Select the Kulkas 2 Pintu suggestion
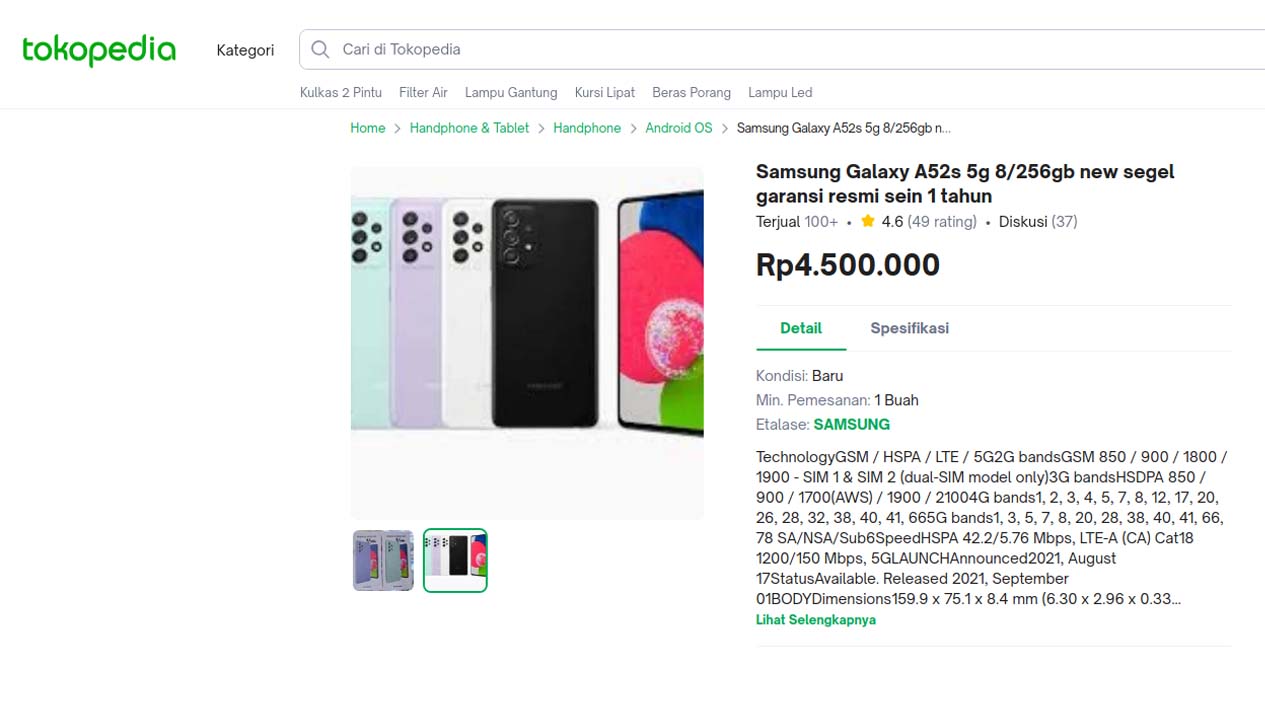This screenshot has height=711, width=1265. click(340, 92)
